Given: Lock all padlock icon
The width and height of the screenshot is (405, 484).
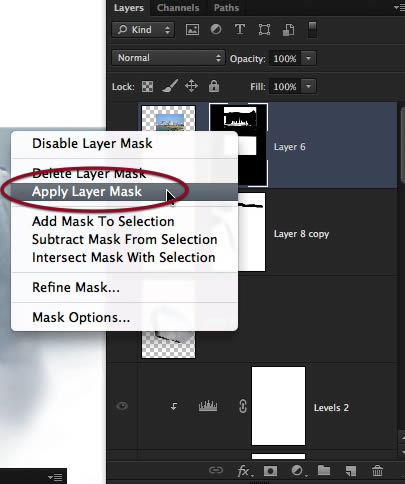Looking at the screenshot, I should pyautogui.click(x=214, y=86).
